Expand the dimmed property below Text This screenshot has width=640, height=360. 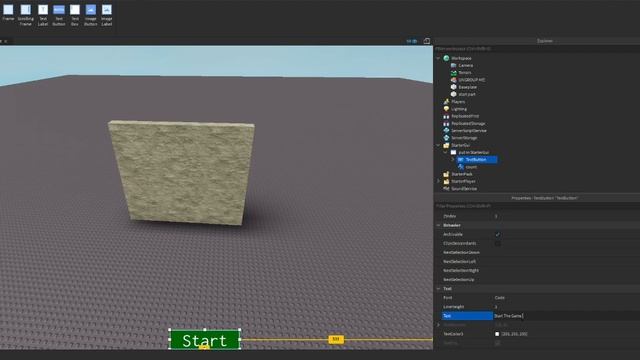pos(438,325)
